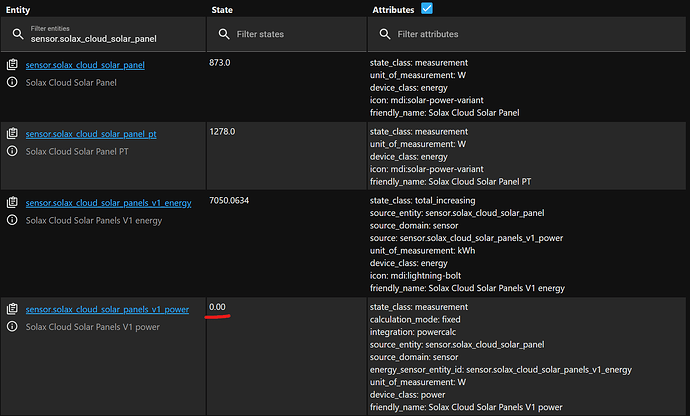The width and height of the screenshot is (690, 416).
Task: Focus the Filter states input field
Action: click(x=286, y=34)
